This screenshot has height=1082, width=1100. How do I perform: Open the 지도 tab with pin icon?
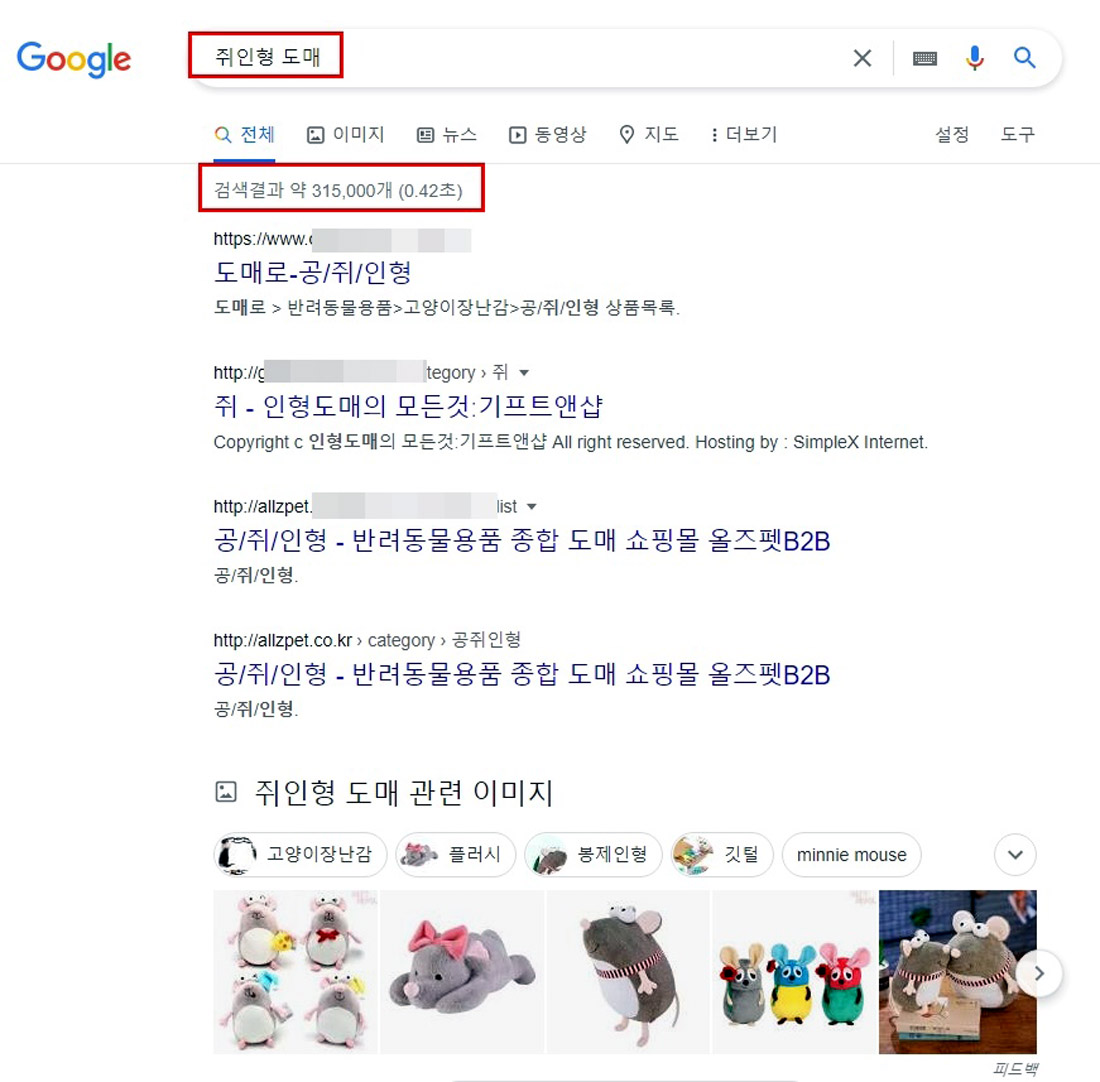click(x=649, y=134)
